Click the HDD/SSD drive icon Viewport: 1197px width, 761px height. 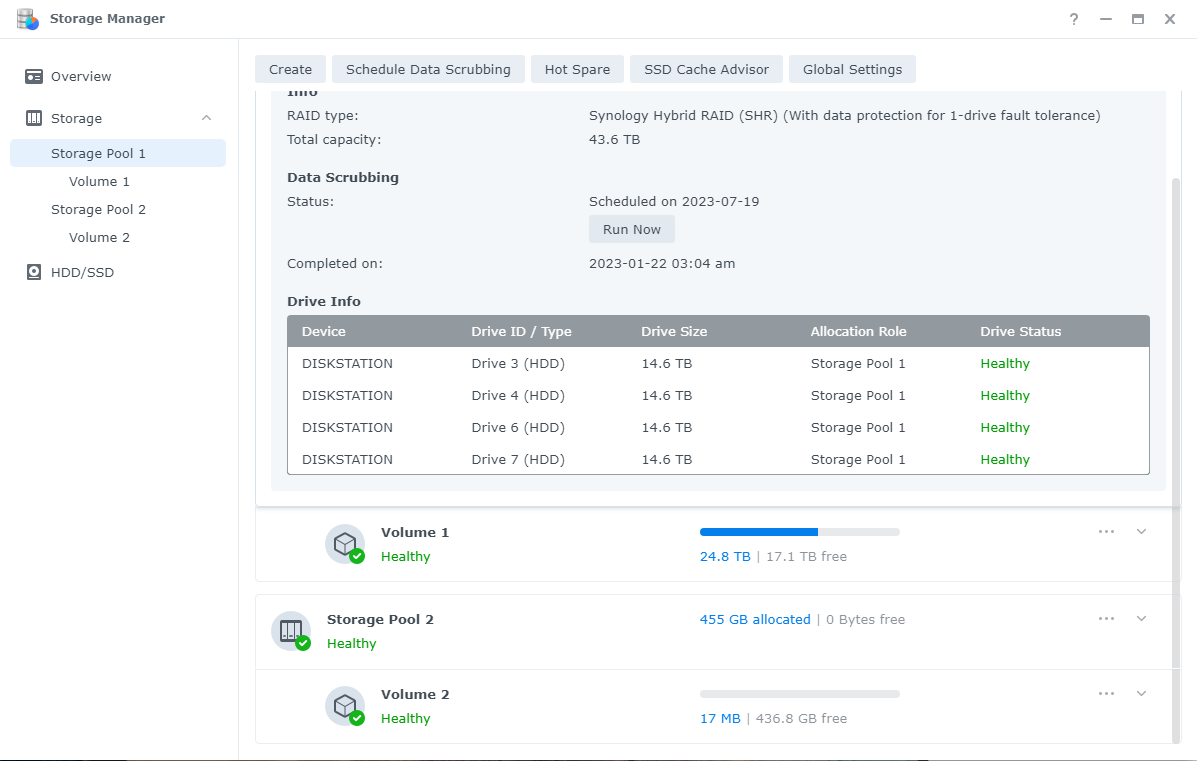[x=34, y=272]
